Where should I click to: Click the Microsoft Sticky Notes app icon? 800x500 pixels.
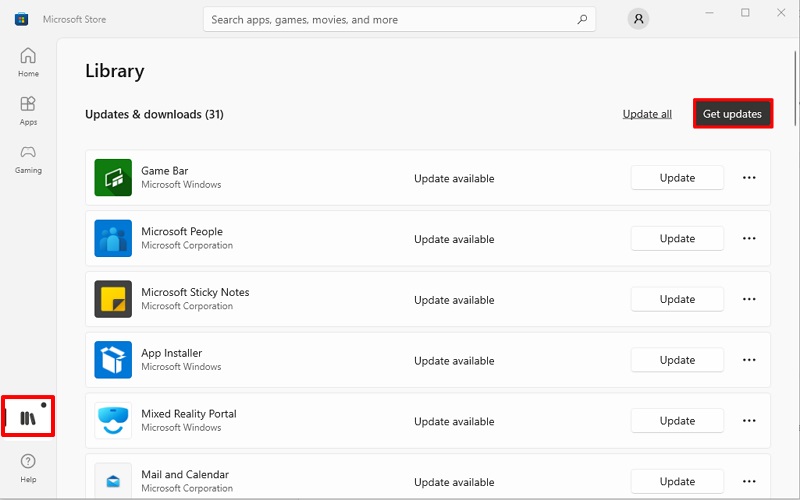(113, 299)
